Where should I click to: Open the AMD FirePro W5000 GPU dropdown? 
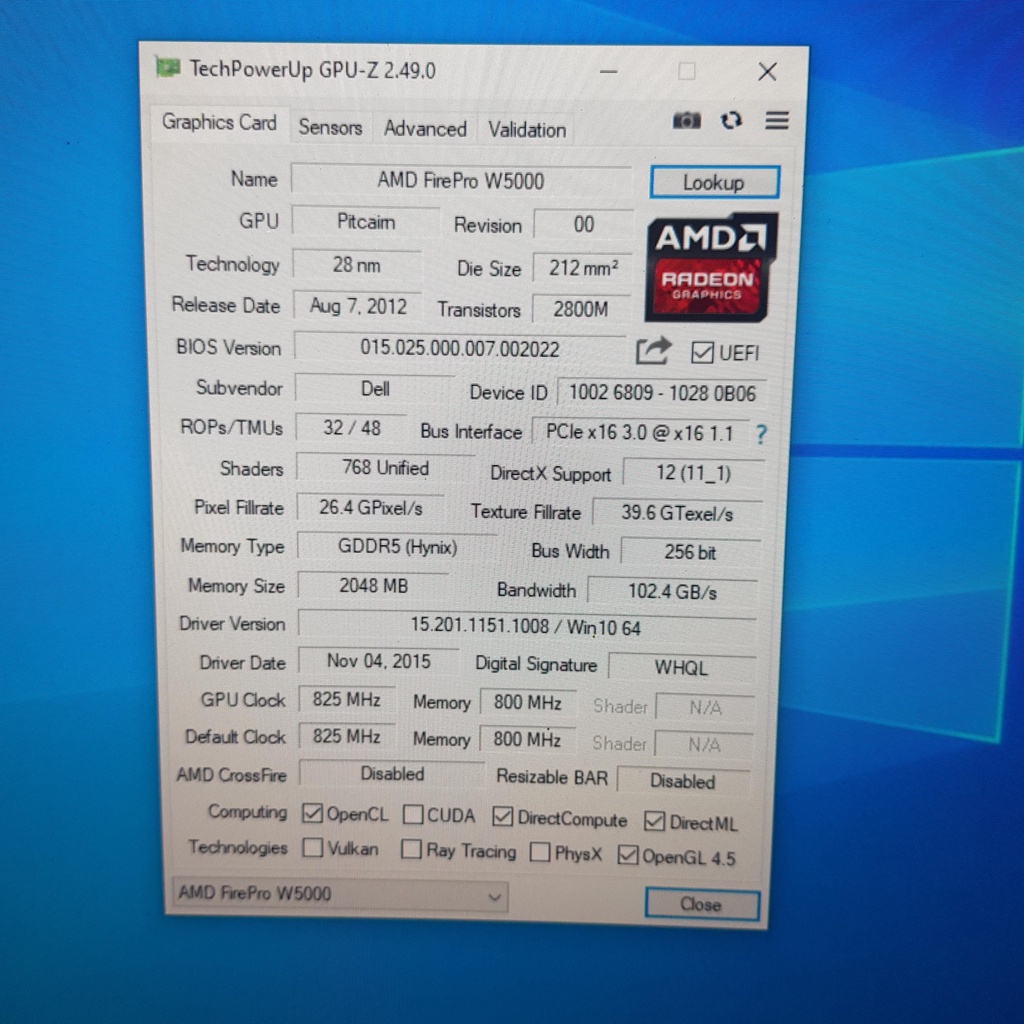pyautogui.click(x=340, y=894)
